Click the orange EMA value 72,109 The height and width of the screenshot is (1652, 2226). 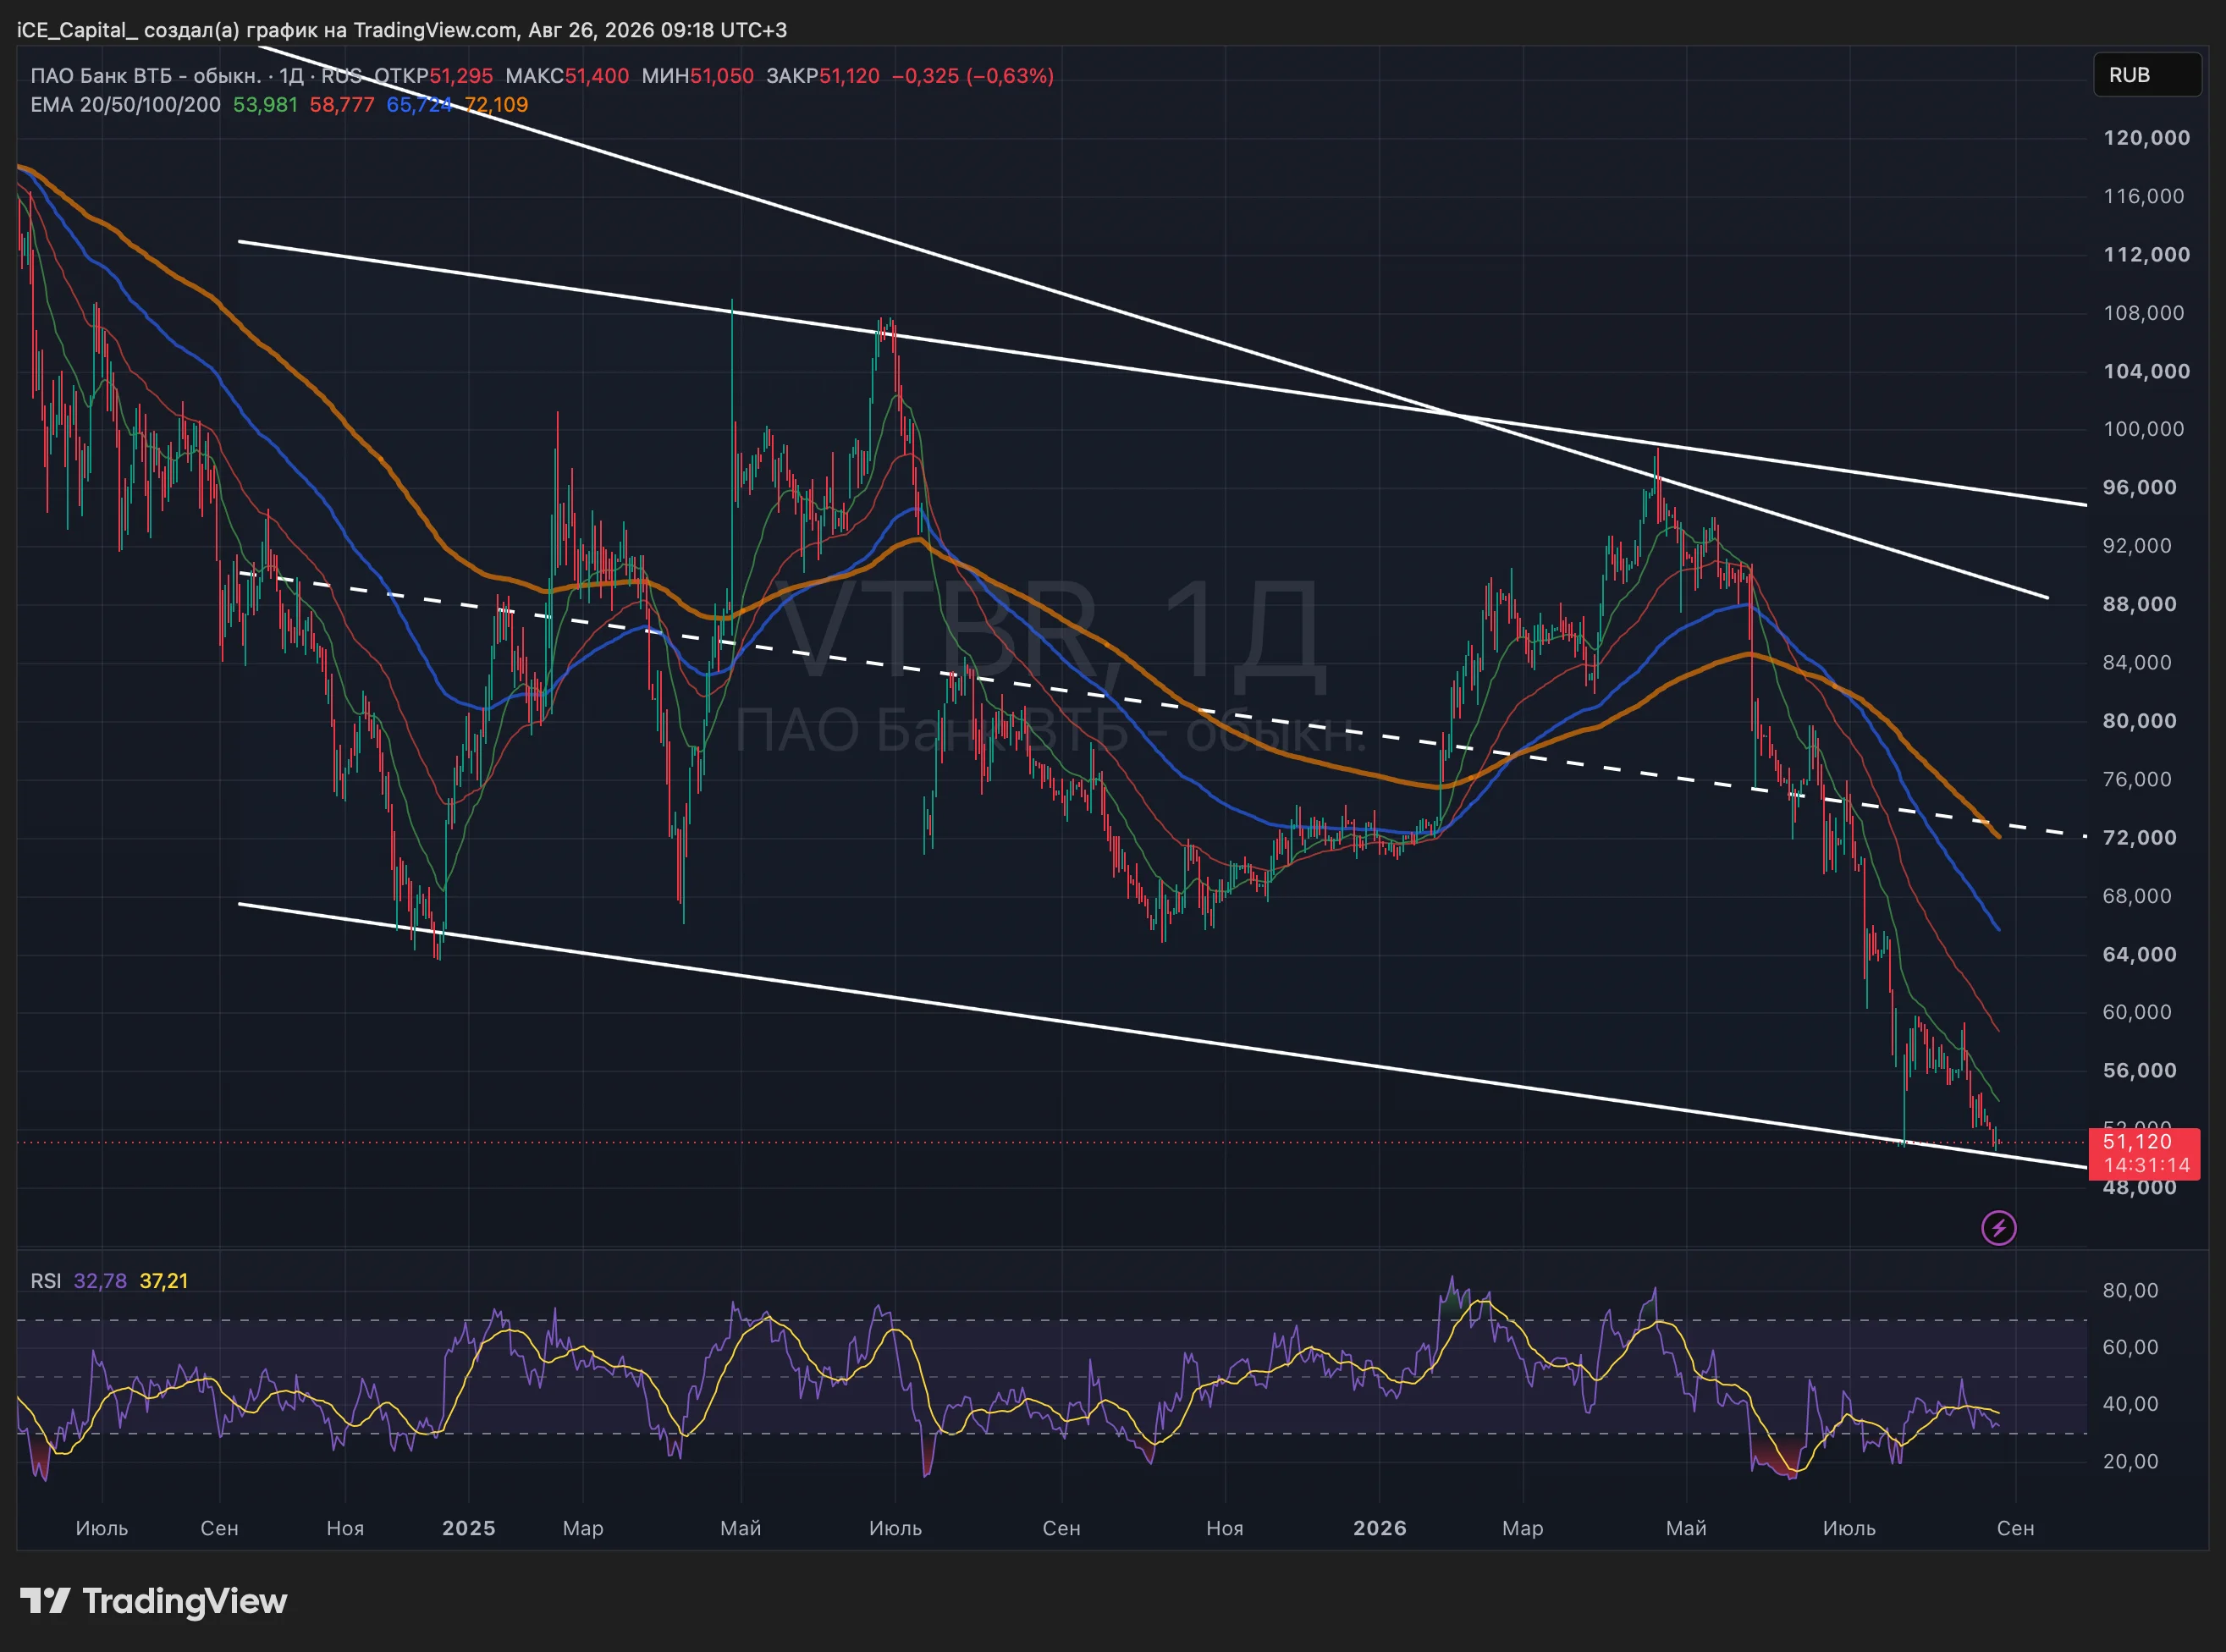pos(496,105)
